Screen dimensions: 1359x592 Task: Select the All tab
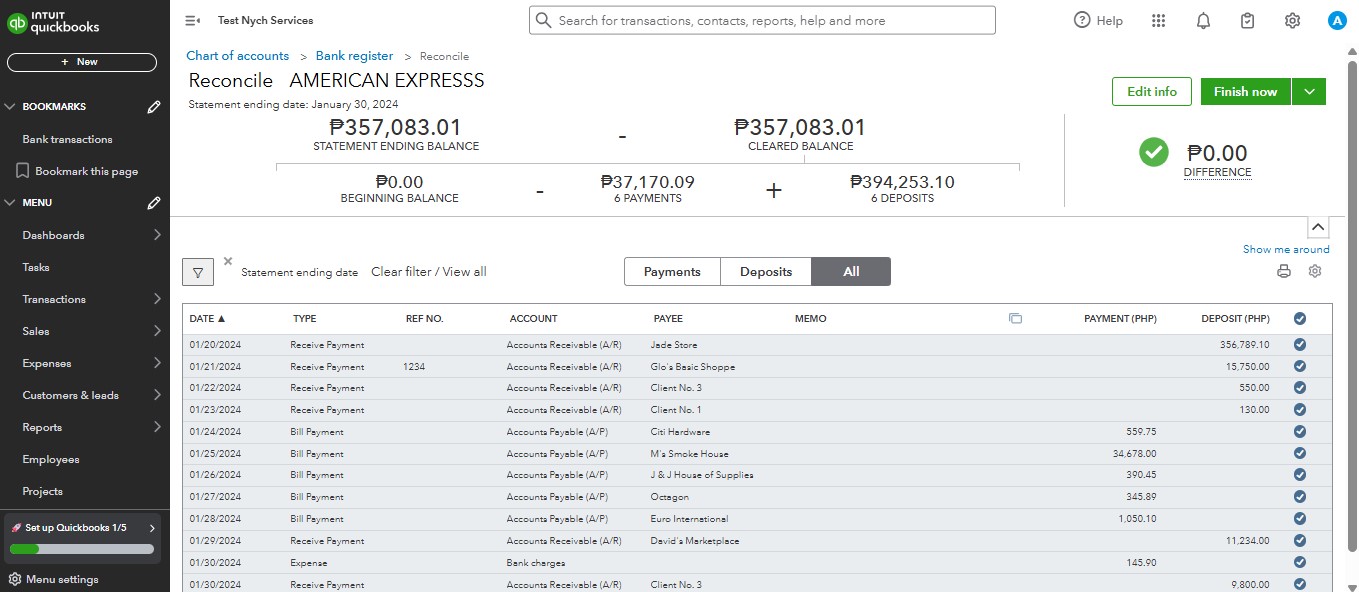pos(851,272)
